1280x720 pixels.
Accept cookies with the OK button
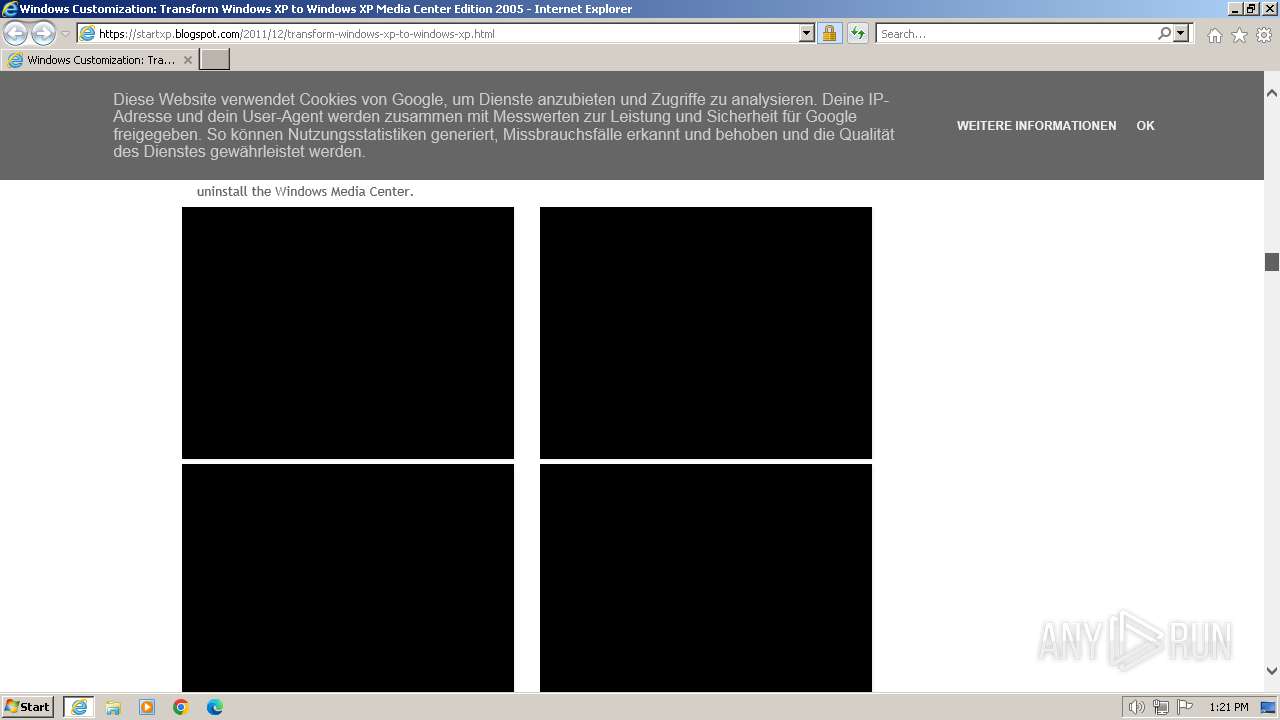click(1145, 126)
